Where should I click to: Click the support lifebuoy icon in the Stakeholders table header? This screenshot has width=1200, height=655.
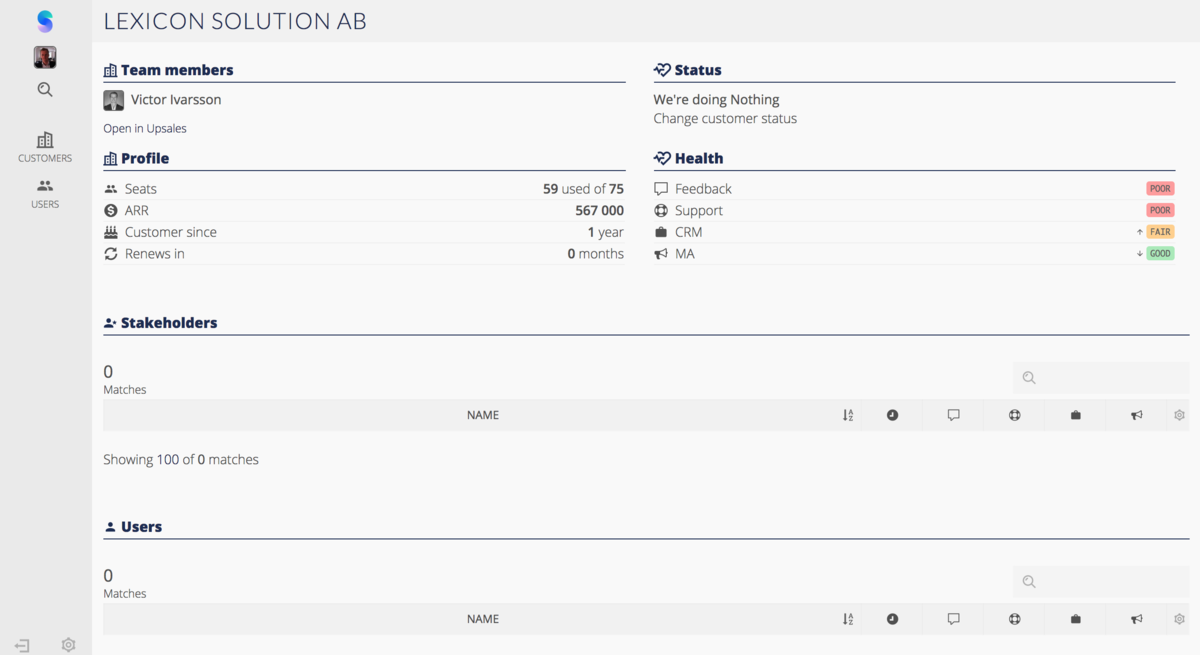point(1014,414)
